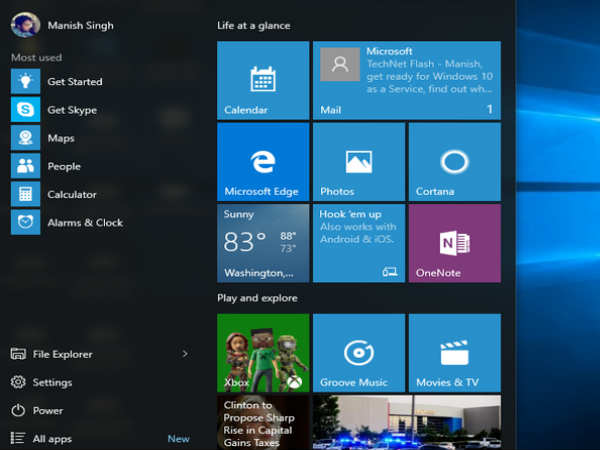This screenshot has width=600, height=450.
Task: Open the Cortana tile
Action: (455, 162)
